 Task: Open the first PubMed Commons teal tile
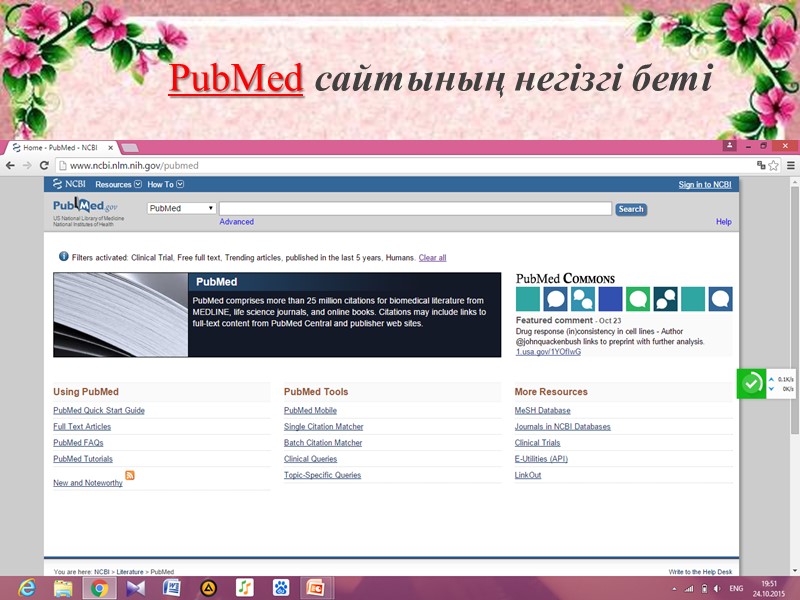click(x=528, y=299)
